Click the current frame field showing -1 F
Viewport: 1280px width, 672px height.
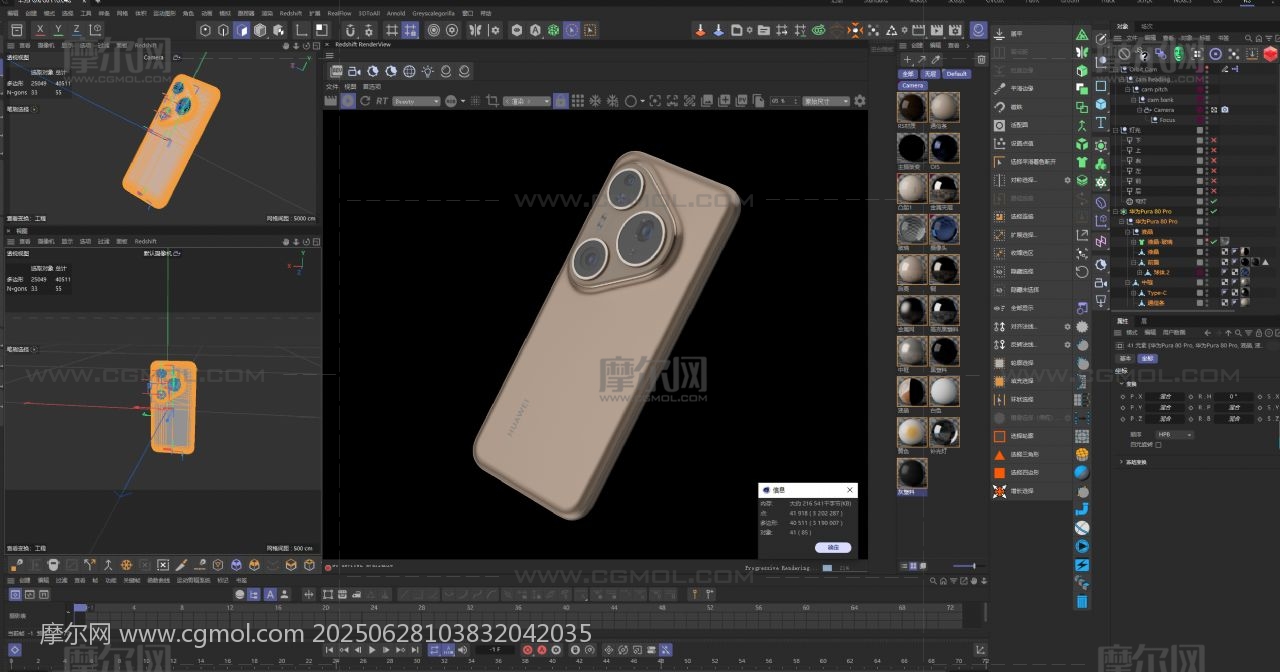(x=495, y=650)
